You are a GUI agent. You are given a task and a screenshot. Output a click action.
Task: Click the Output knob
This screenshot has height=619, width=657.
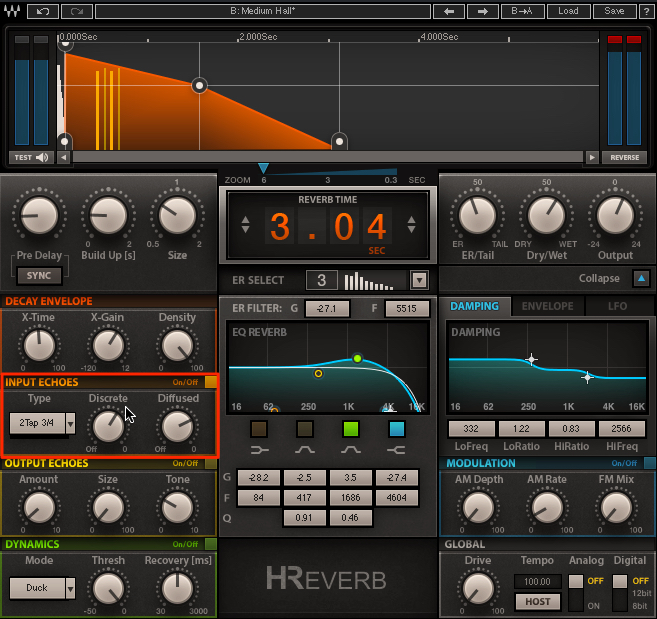(x=615, y=215)
